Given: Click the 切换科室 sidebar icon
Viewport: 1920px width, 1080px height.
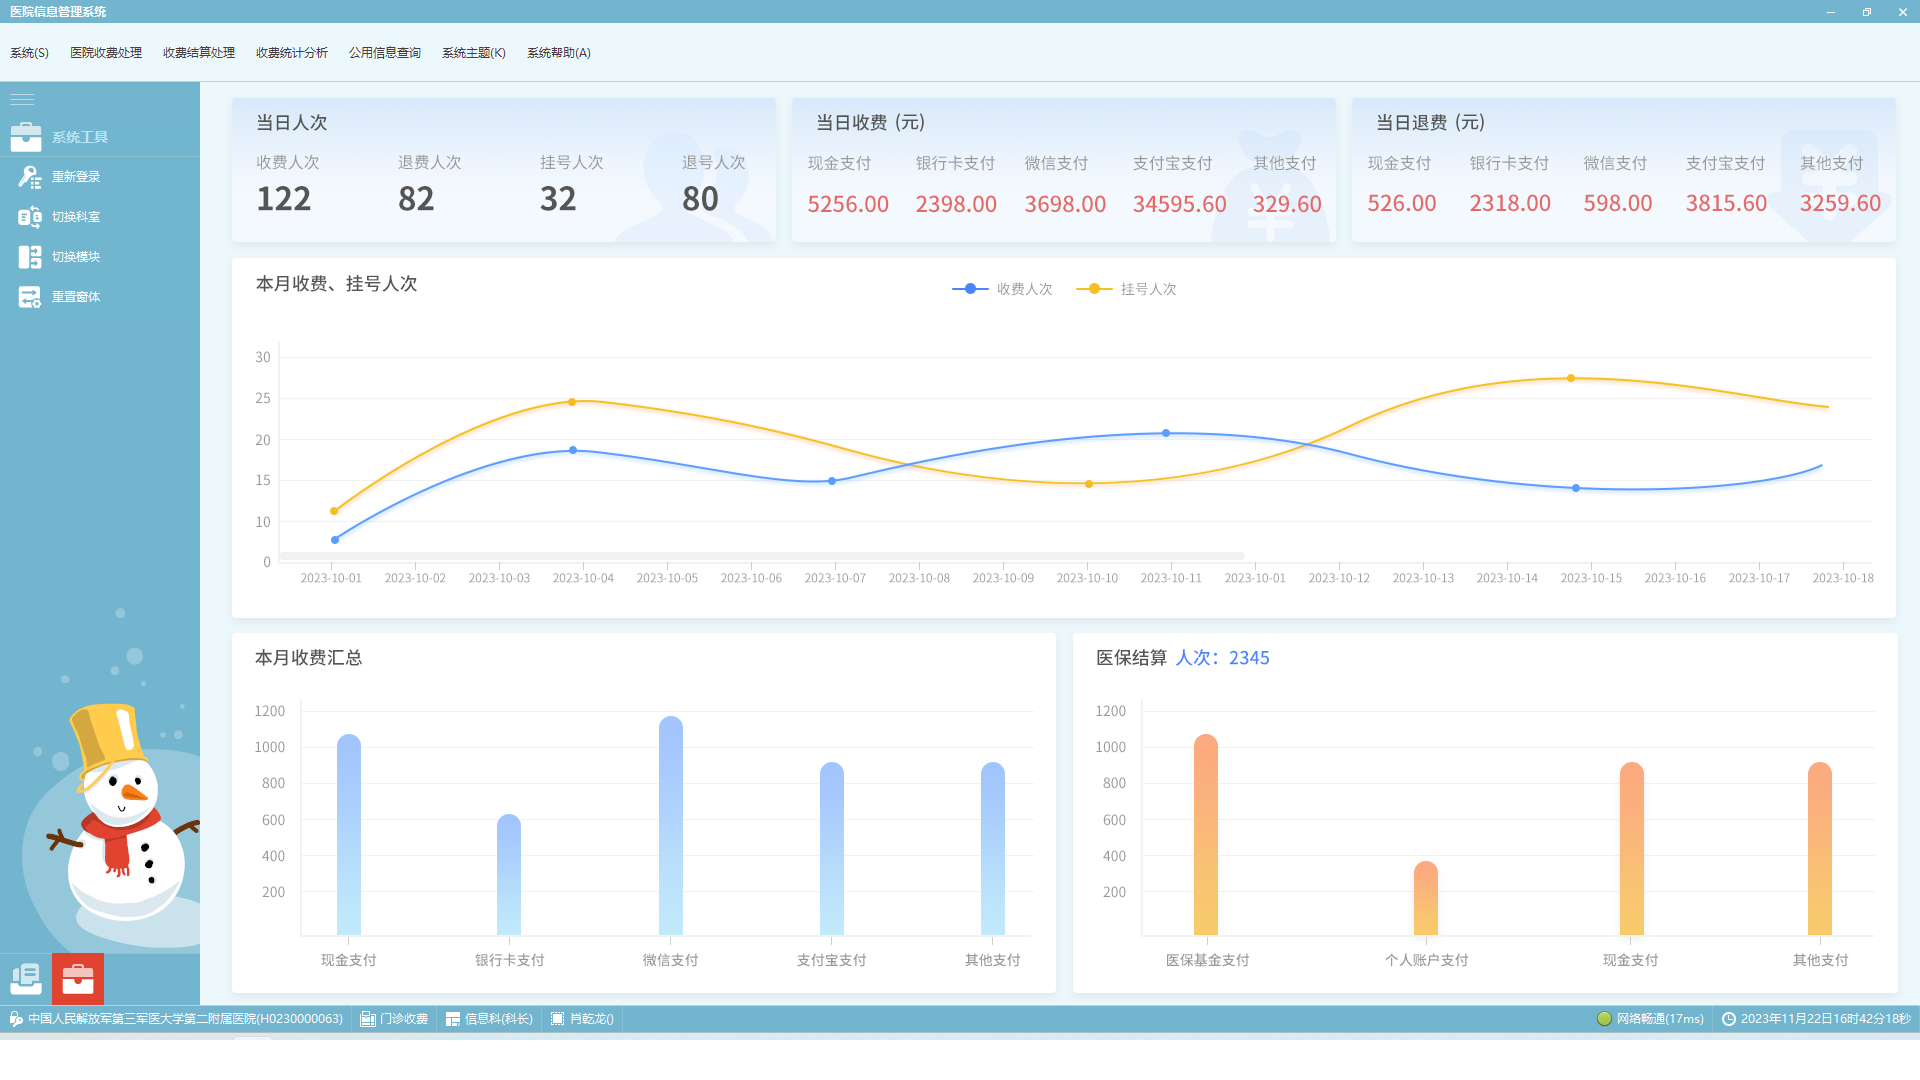Looking at the screenshot, I should [29, 217].
